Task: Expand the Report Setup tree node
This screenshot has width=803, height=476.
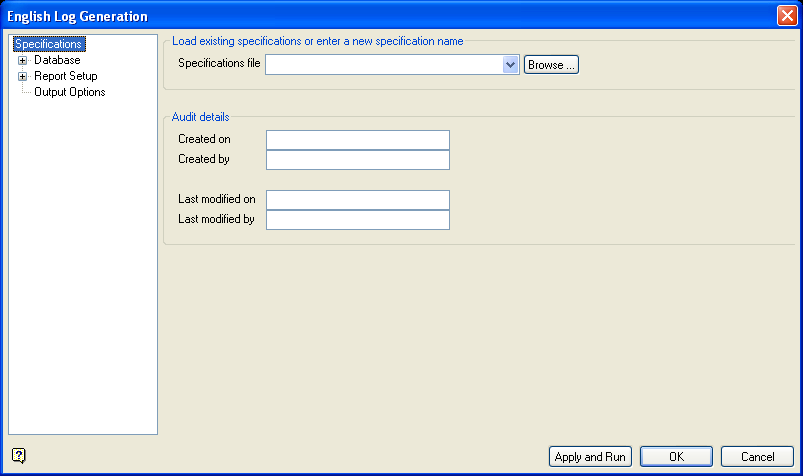Action: point(22,76)
